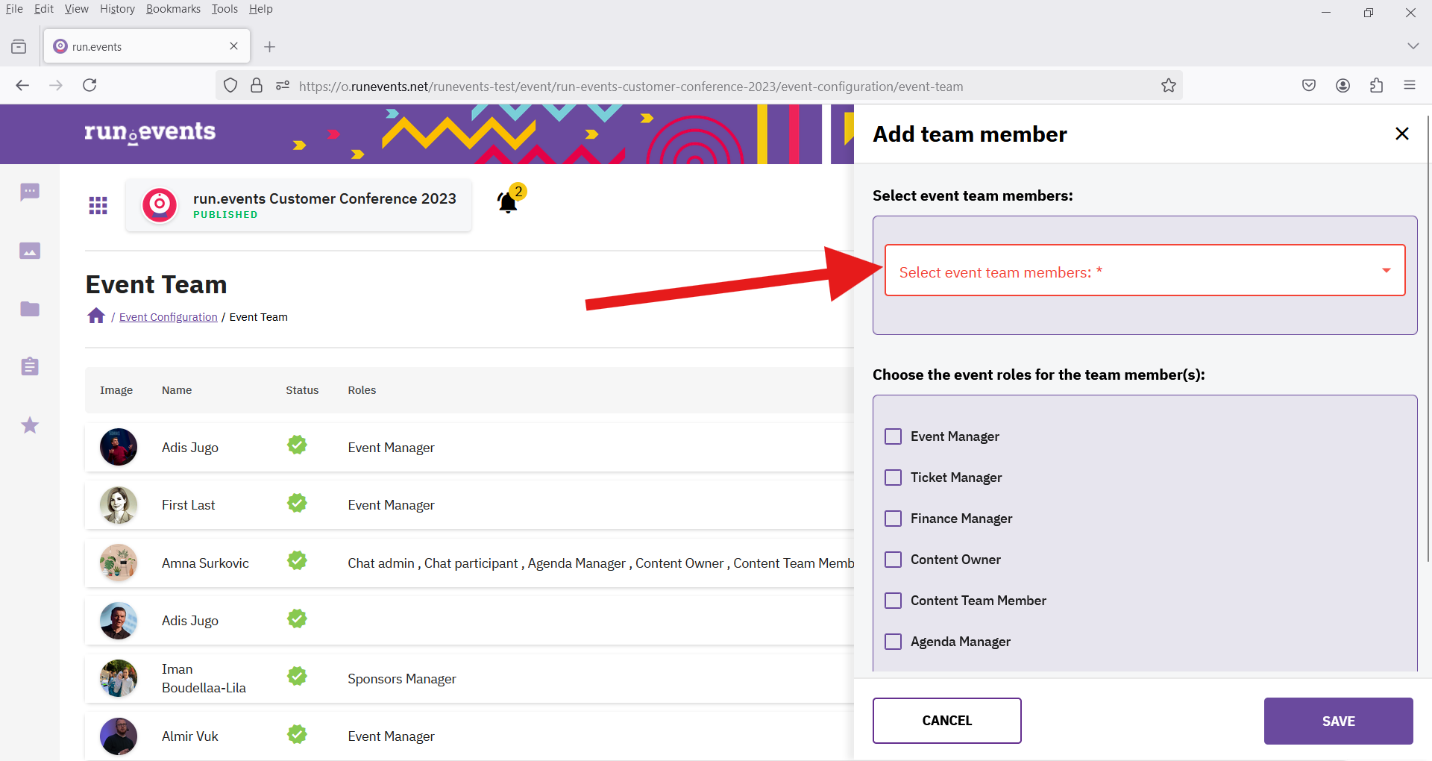Check the Finance Manager role
Viewport: 1432px width, 761px height.
point(893,518)
